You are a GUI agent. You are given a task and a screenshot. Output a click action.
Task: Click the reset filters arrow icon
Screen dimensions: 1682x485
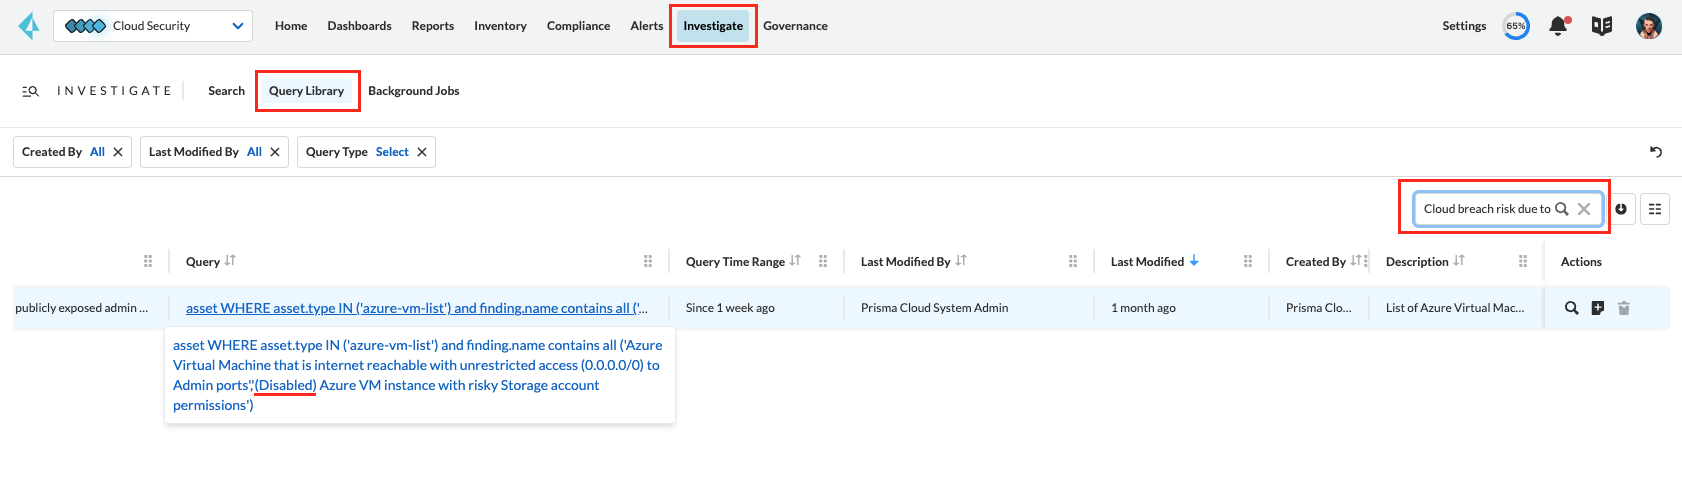(1656, 152)
